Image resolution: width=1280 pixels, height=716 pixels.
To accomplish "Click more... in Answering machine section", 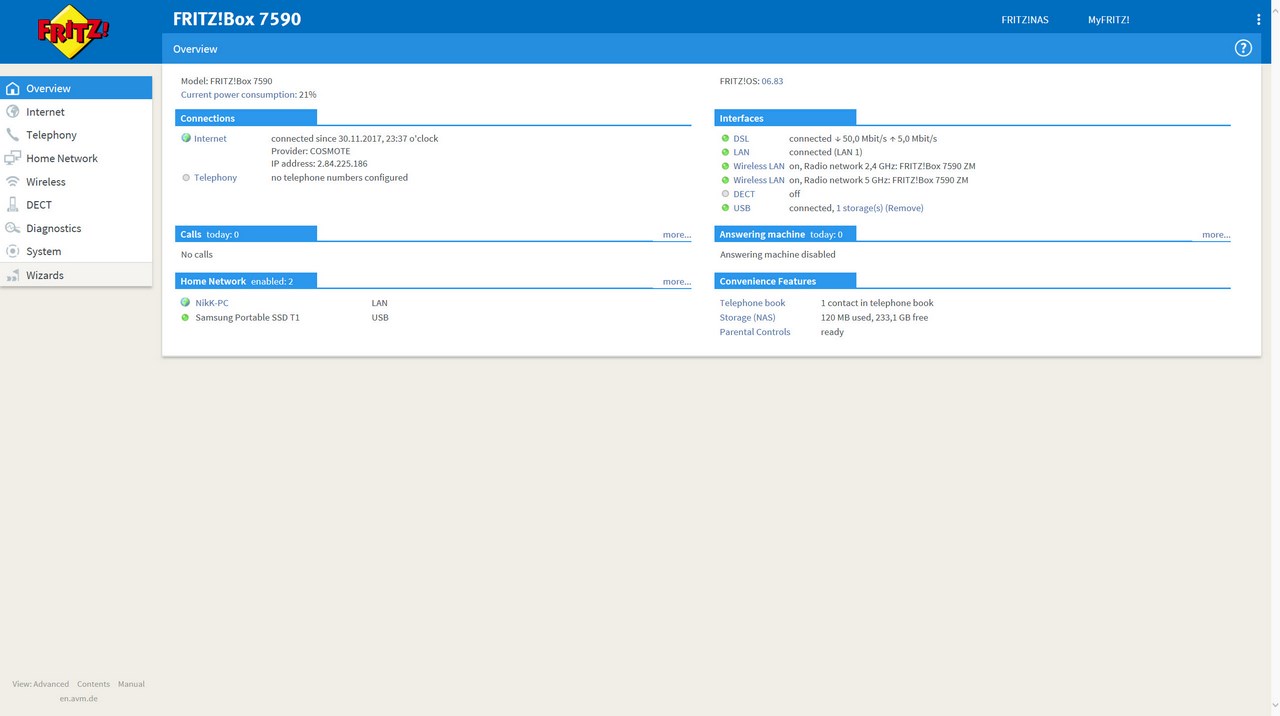I will click(1216, 235).
